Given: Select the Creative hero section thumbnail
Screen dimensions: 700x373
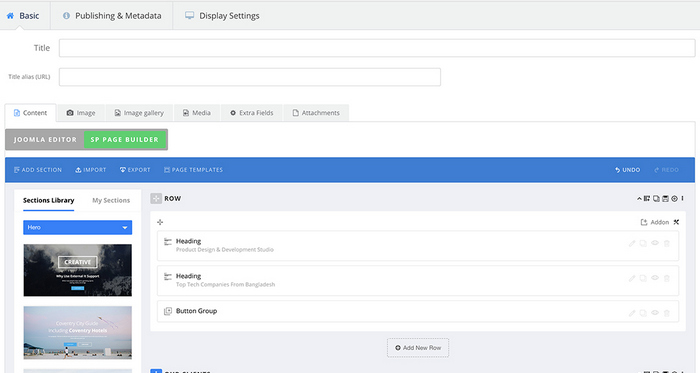Looking at the screenshot, I should click(78, 270).
